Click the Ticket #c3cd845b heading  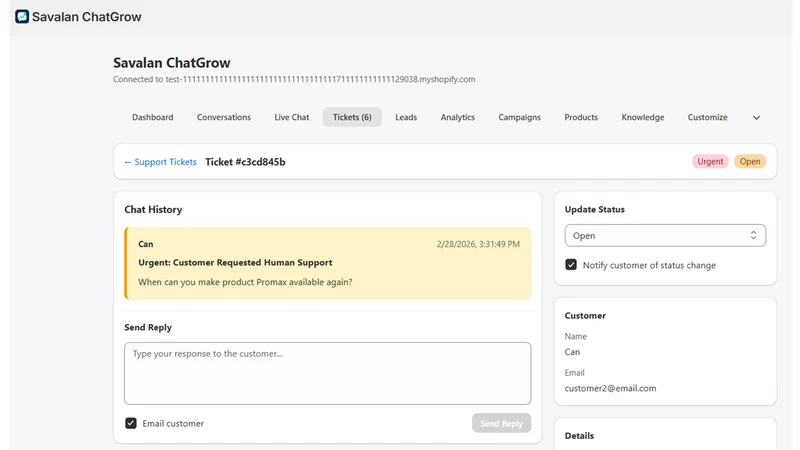(x=245, y=162)
